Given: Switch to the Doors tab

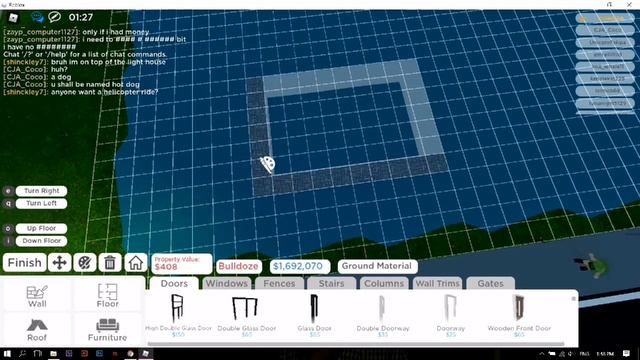Looking at the screenshot, I should 174,283.
